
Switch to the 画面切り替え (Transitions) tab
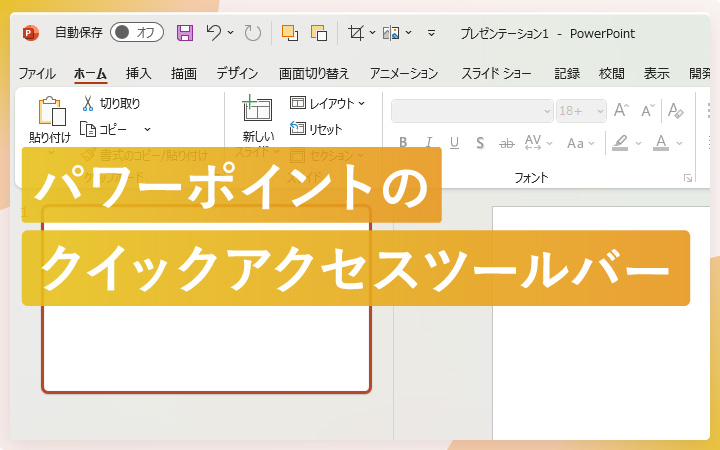(314, 73)
